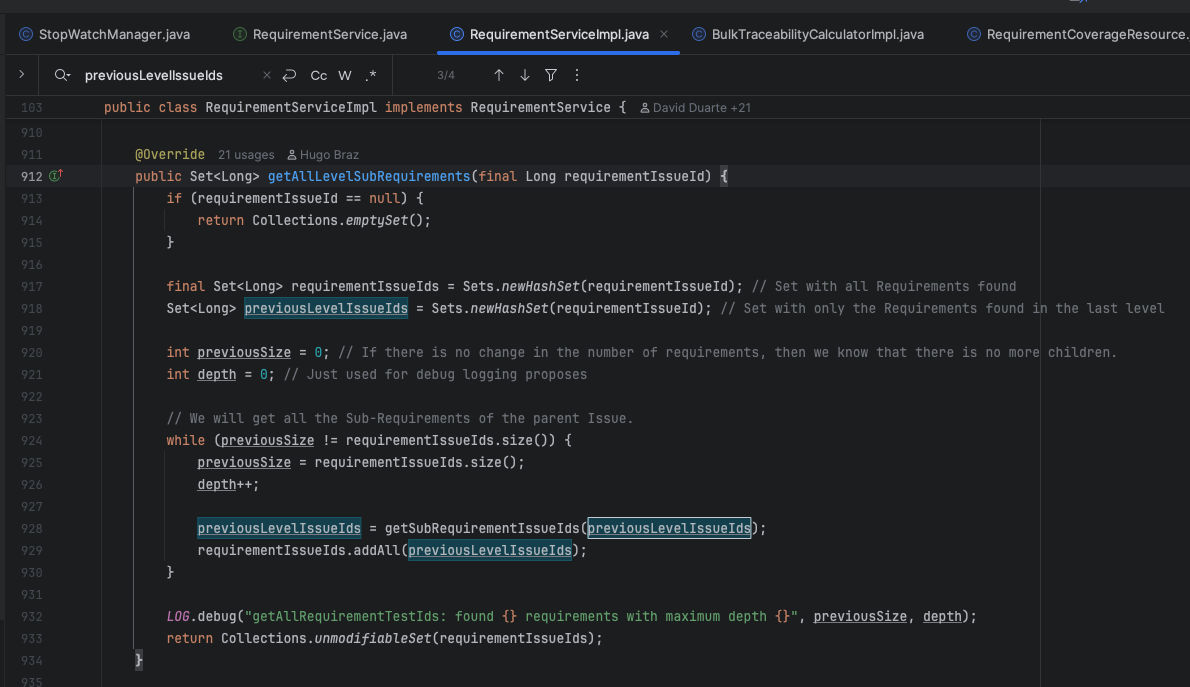Click the 21 usages inlay link

246,155
